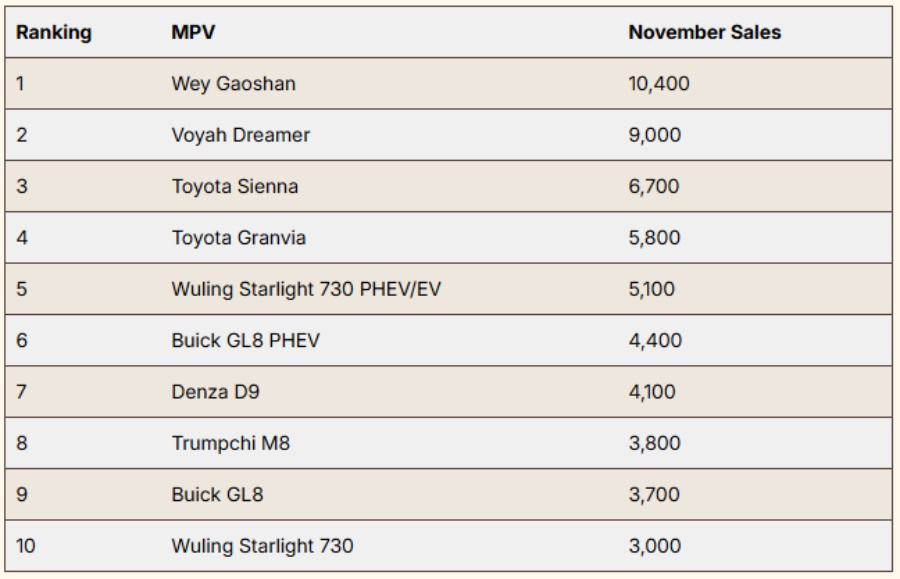Click the Ranking column header
Screen dimensions: 900x579
coord(54,32)
